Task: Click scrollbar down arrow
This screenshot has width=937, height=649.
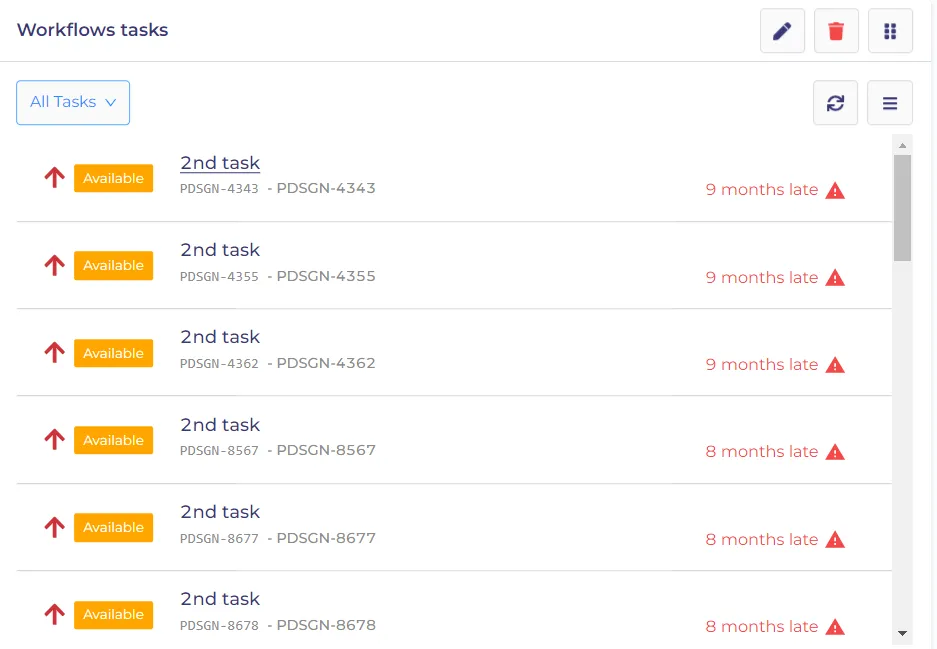Action: point(902,633)
